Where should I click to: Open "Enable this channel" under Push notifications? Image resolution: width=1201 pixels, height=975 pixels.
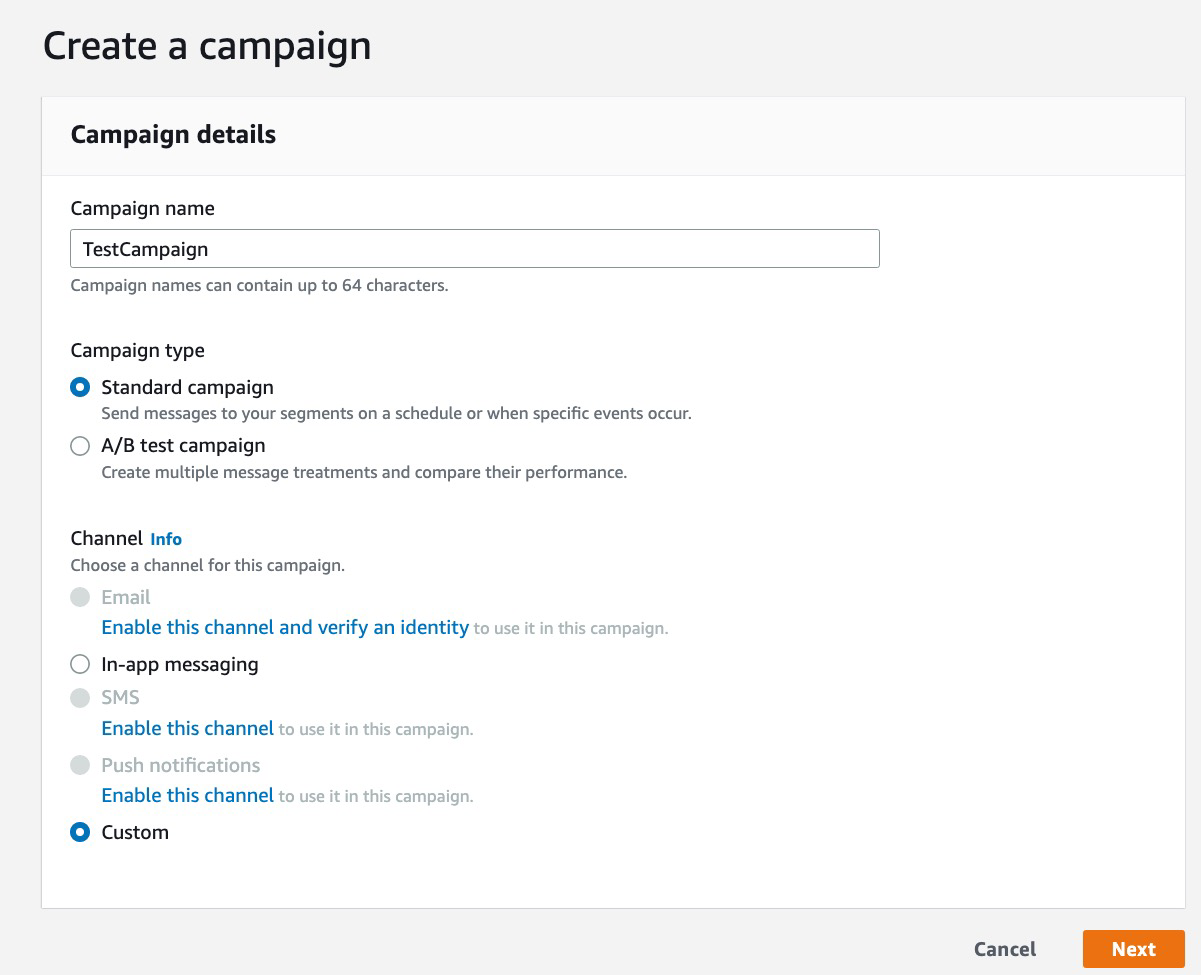click(187, 795)
